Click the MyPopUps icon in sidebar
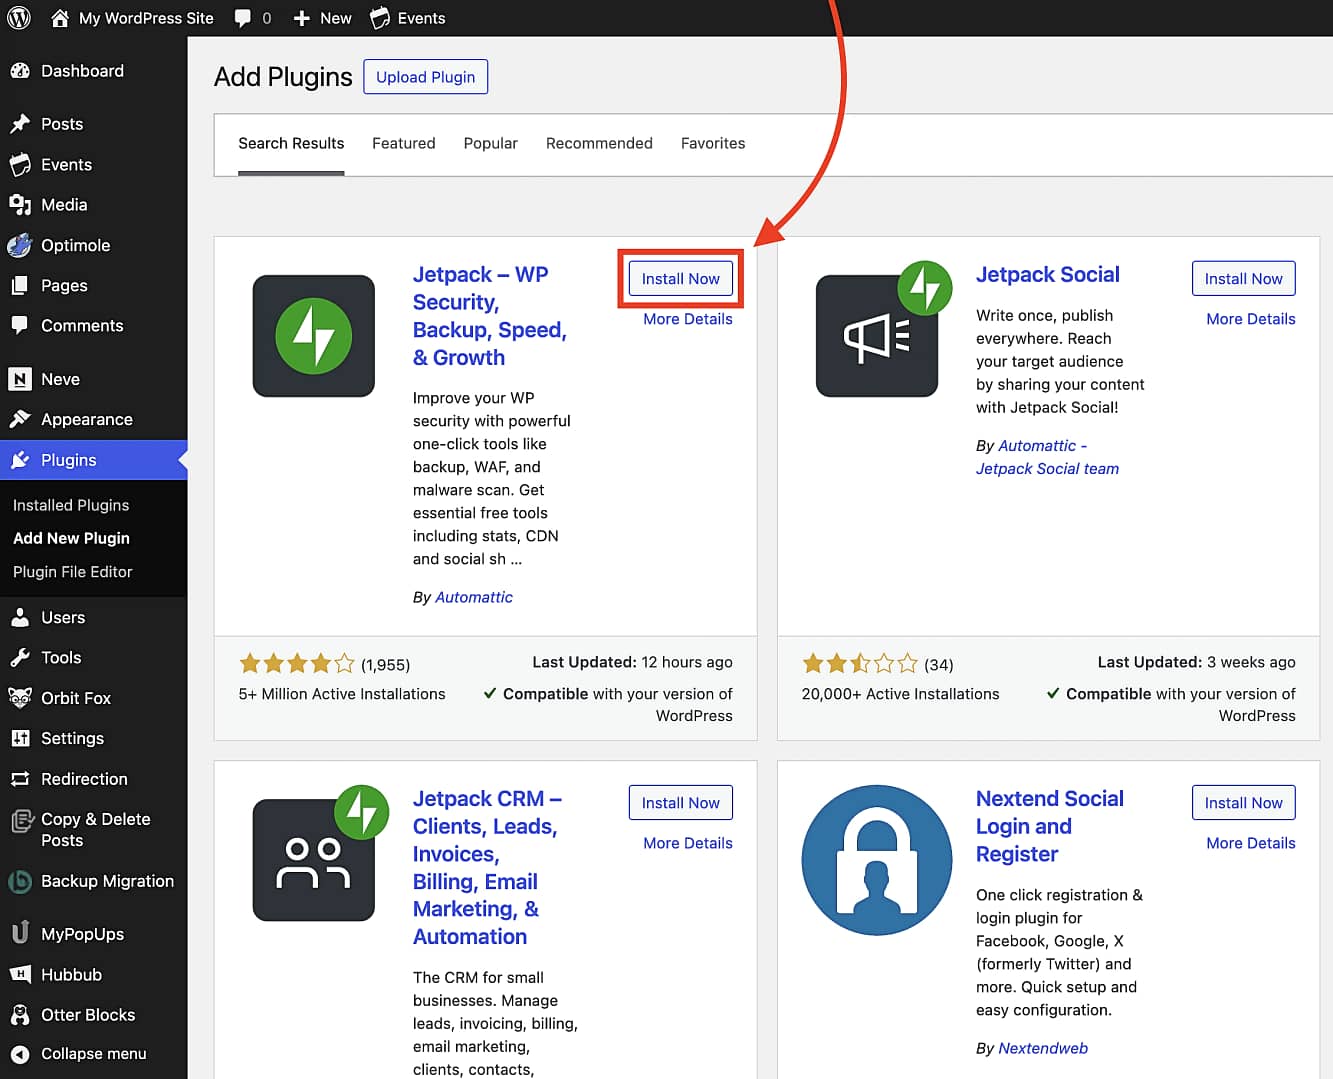The image size is (1333, 1079). click(20, 934)
